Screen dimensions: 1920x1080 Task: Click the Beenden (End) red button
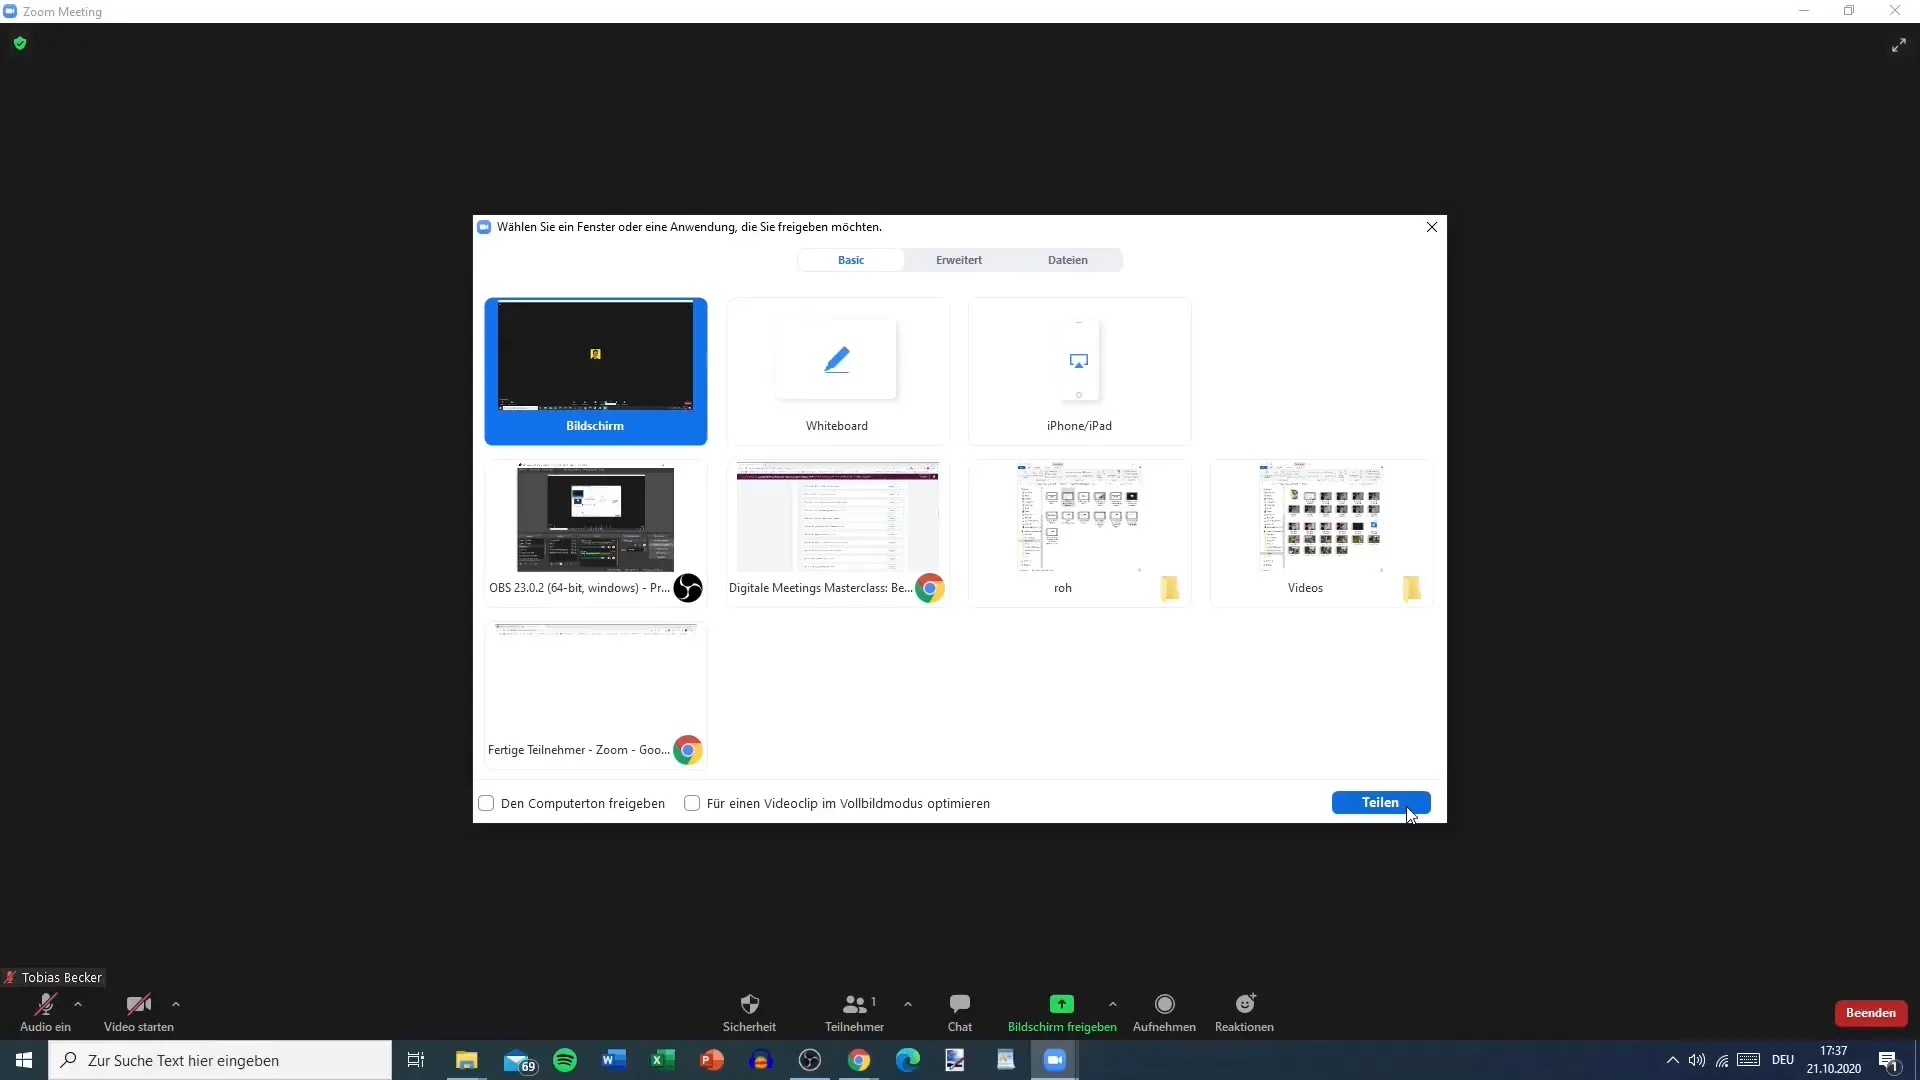point(1870,1013)
